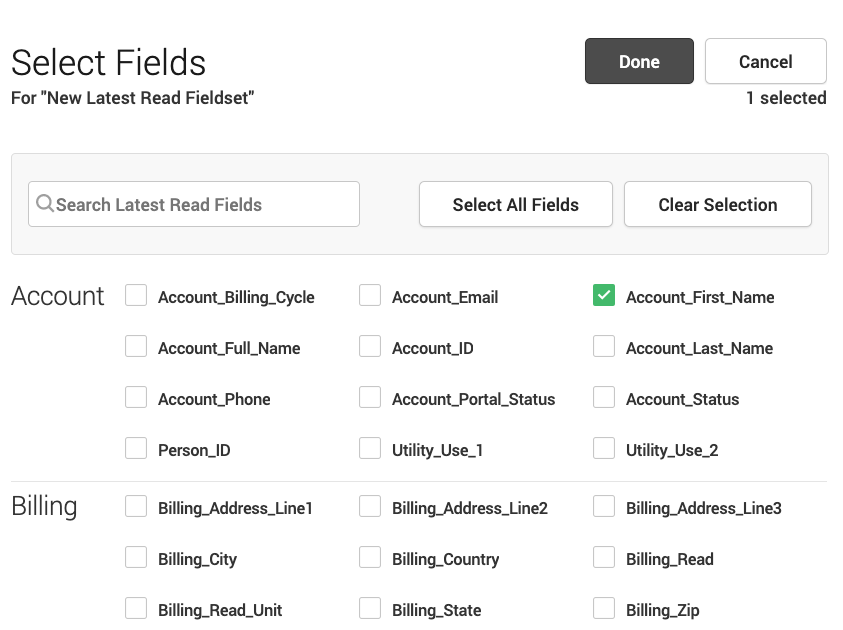Uncheck the Account_First_Name checkbox
Screen dimensions: 843x630
point(604,296)
